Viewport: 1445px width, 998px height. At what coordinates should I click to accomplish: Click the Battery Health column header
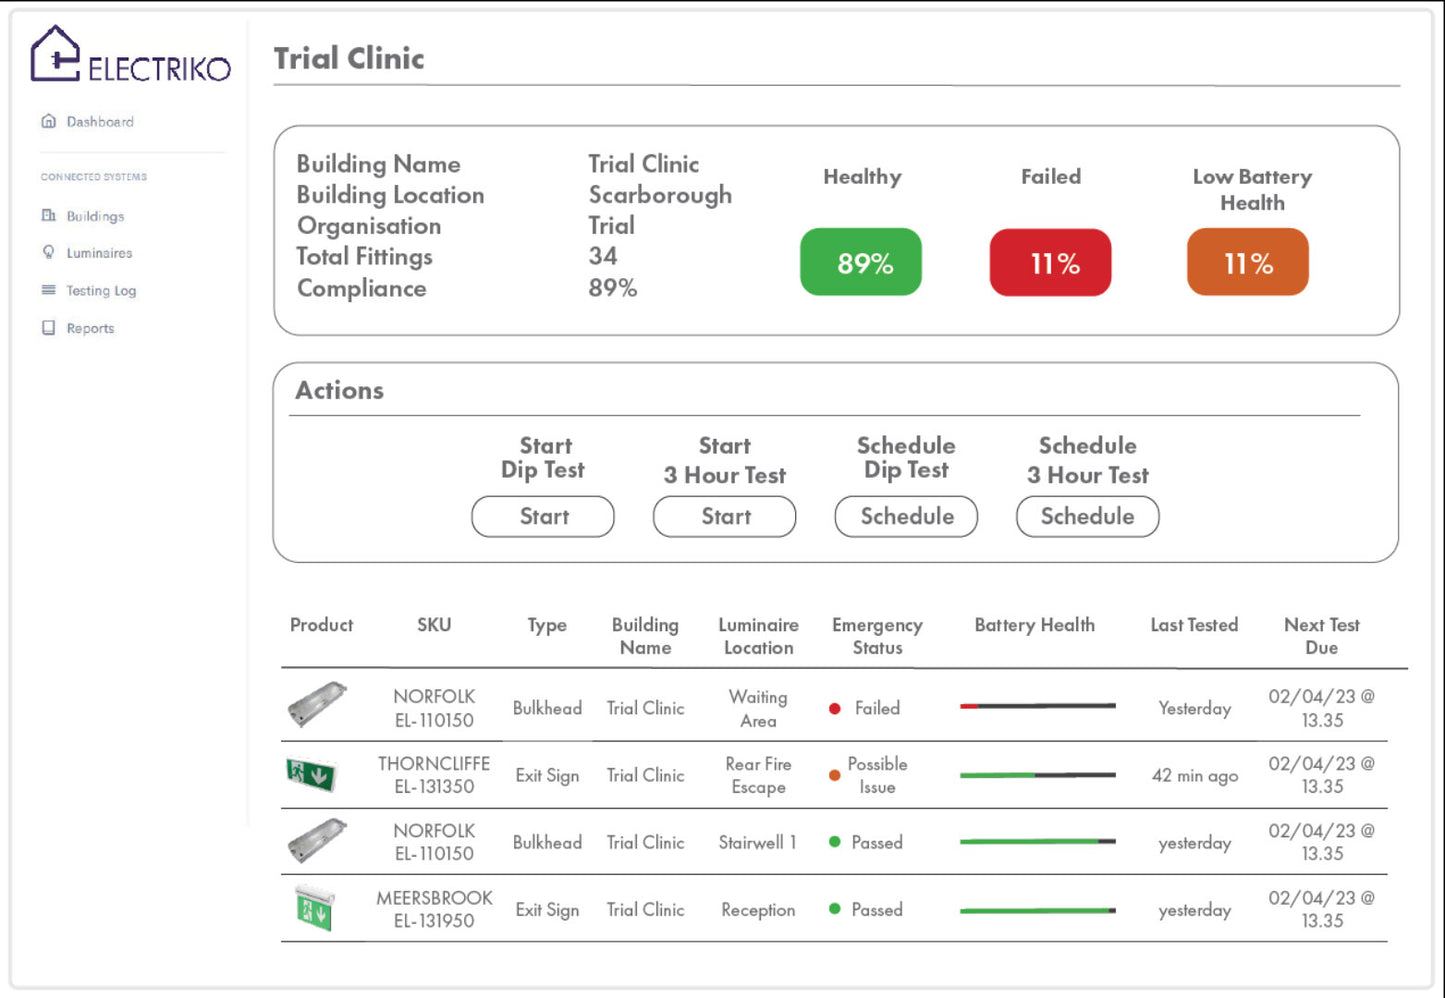coord(1035,624)
